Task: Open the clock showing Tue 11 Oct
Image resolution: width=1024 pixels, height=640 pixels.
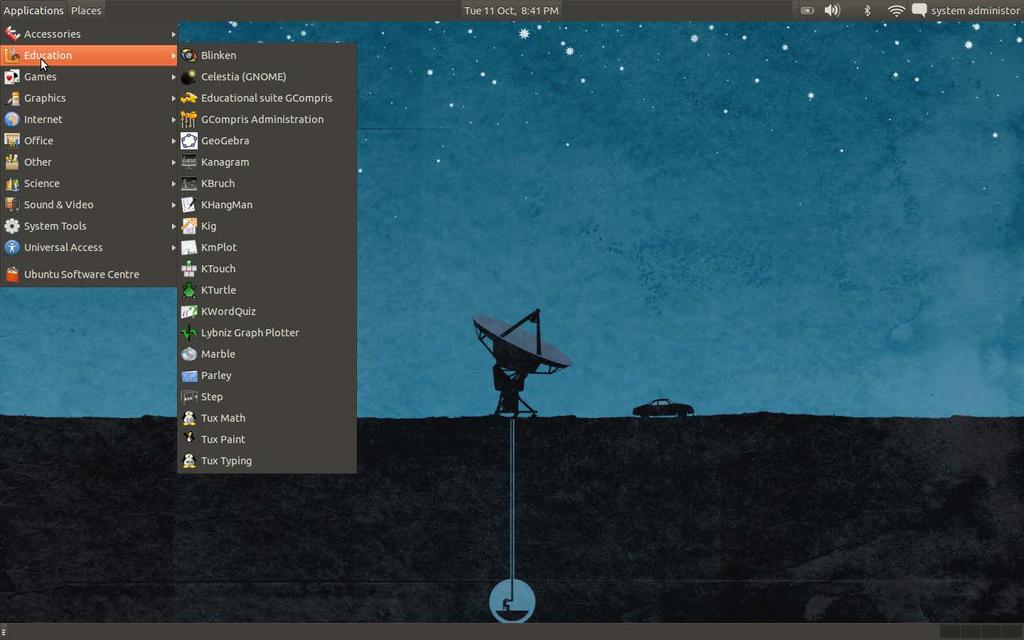Action: coord(511,10)
